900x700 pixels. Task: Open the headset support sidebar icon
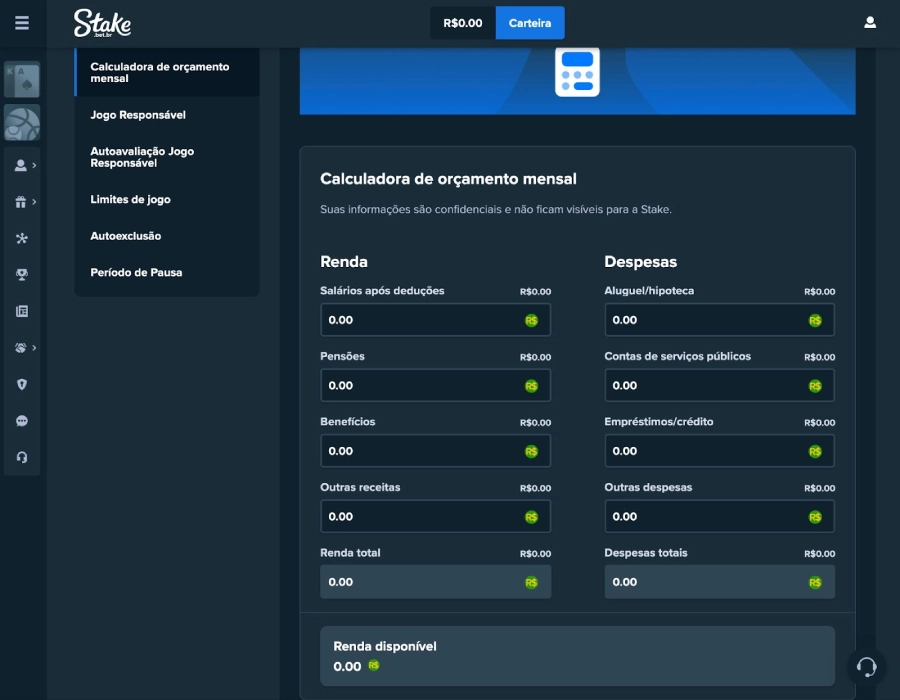(22, 457)
